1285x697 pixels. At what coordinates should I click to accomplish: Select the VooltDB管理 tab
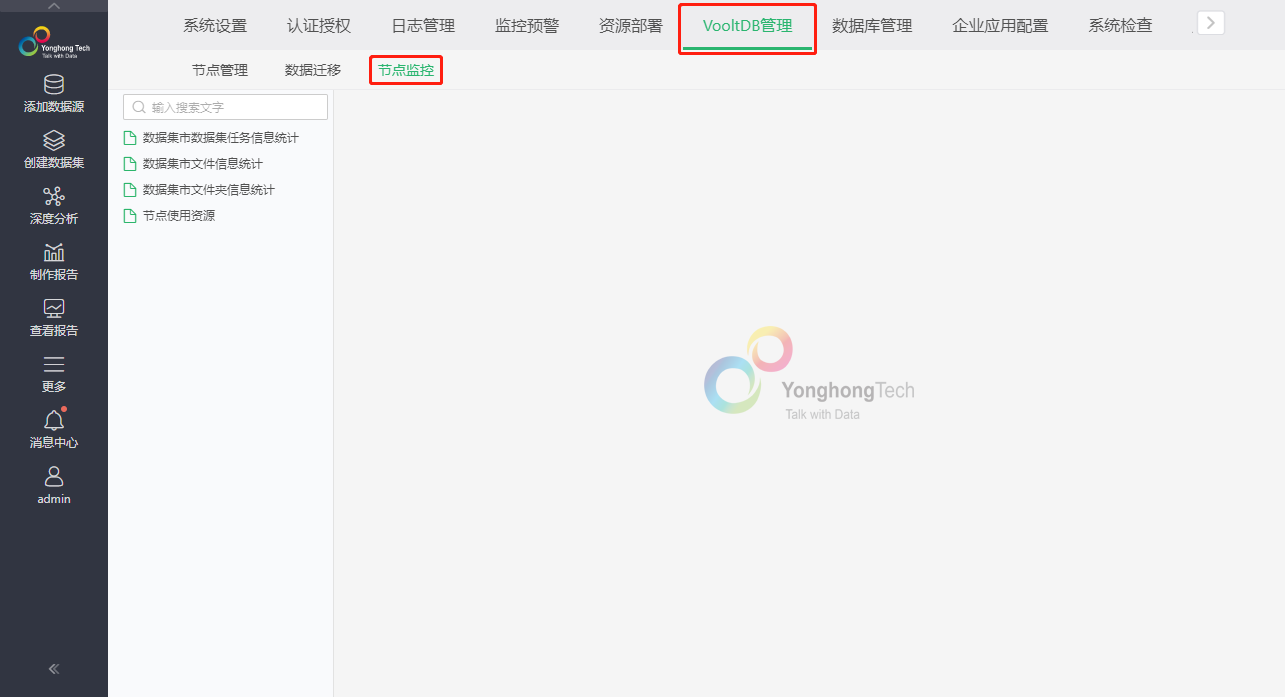pyautogui.click(x=747, y=26)
